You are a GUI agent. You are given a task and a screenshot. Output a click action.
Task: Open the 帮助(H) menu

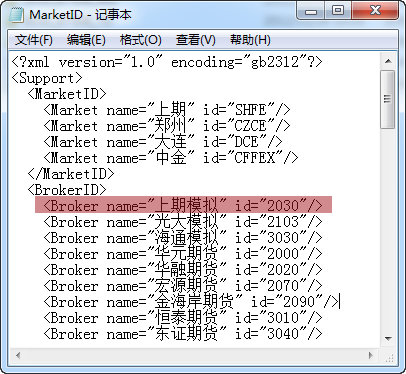pyautogui.click(x=250, y=40)
